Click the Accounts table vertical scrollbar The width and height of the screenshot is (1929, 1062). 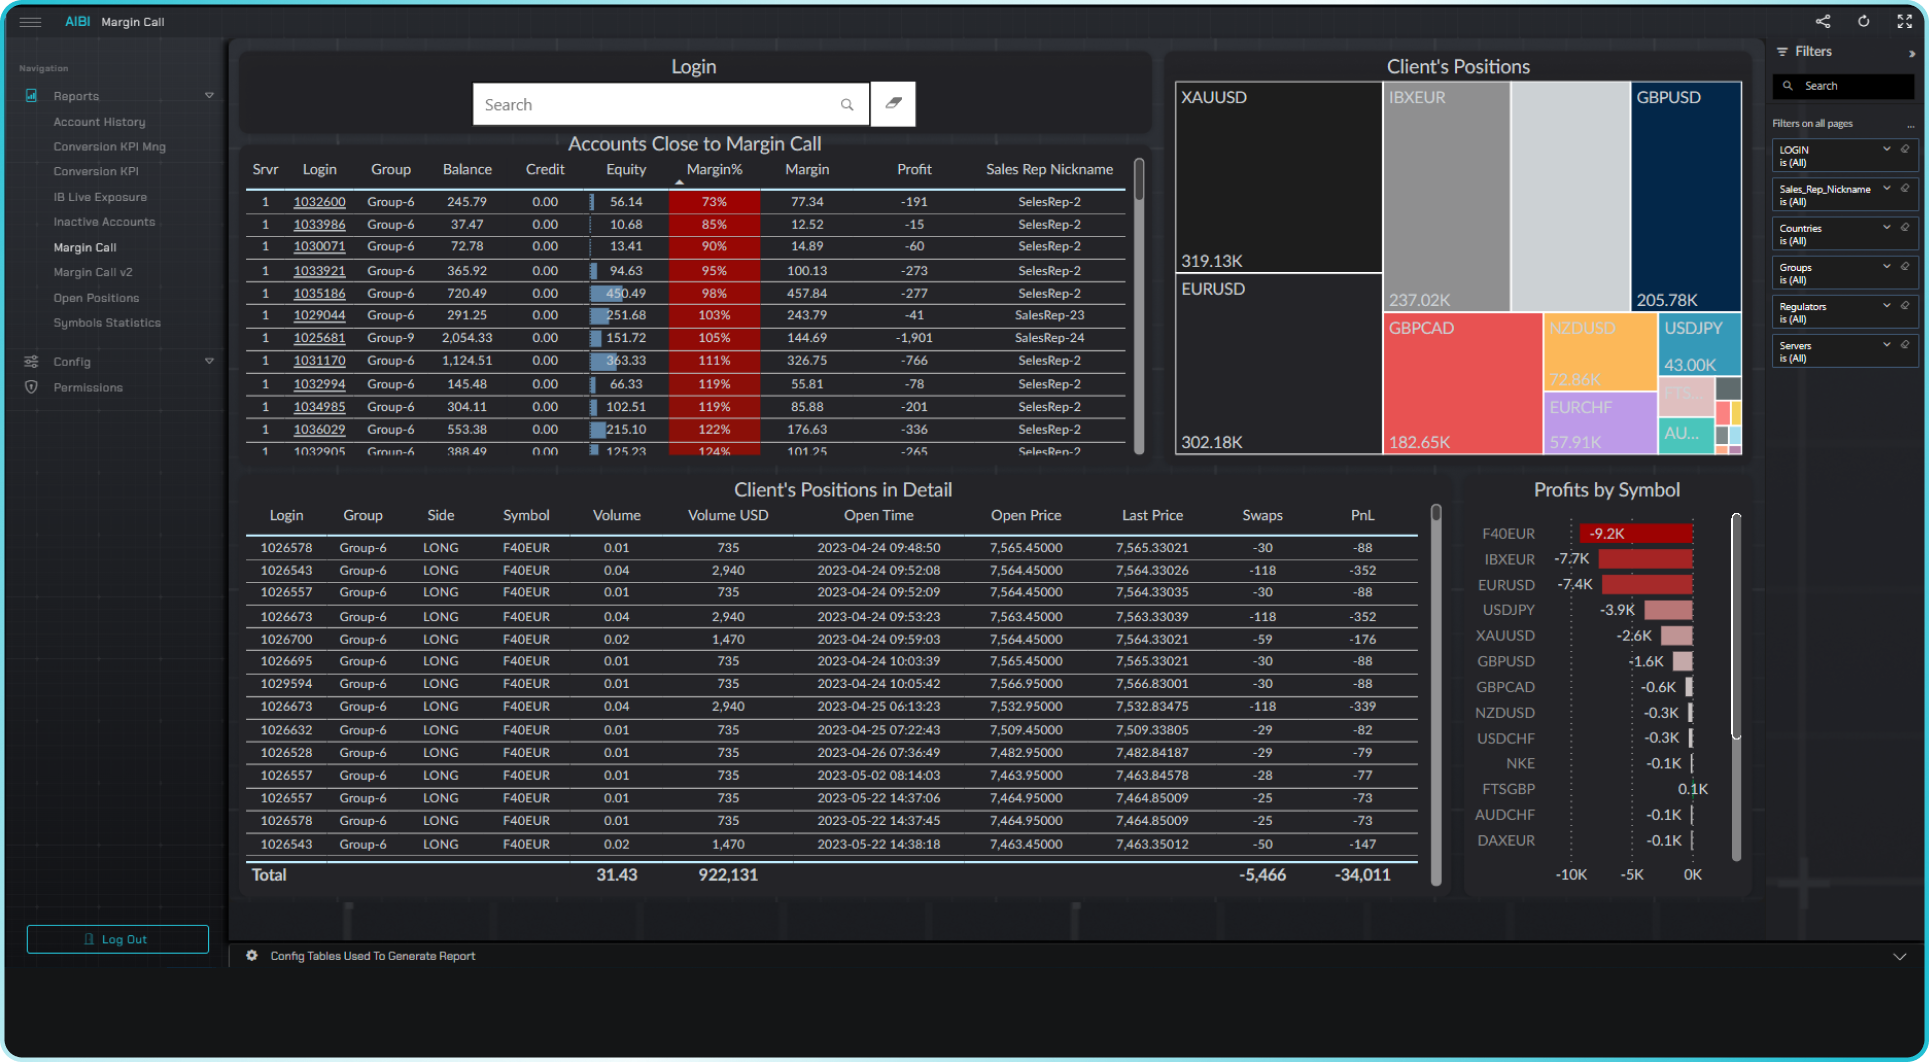coord(1138,180)
